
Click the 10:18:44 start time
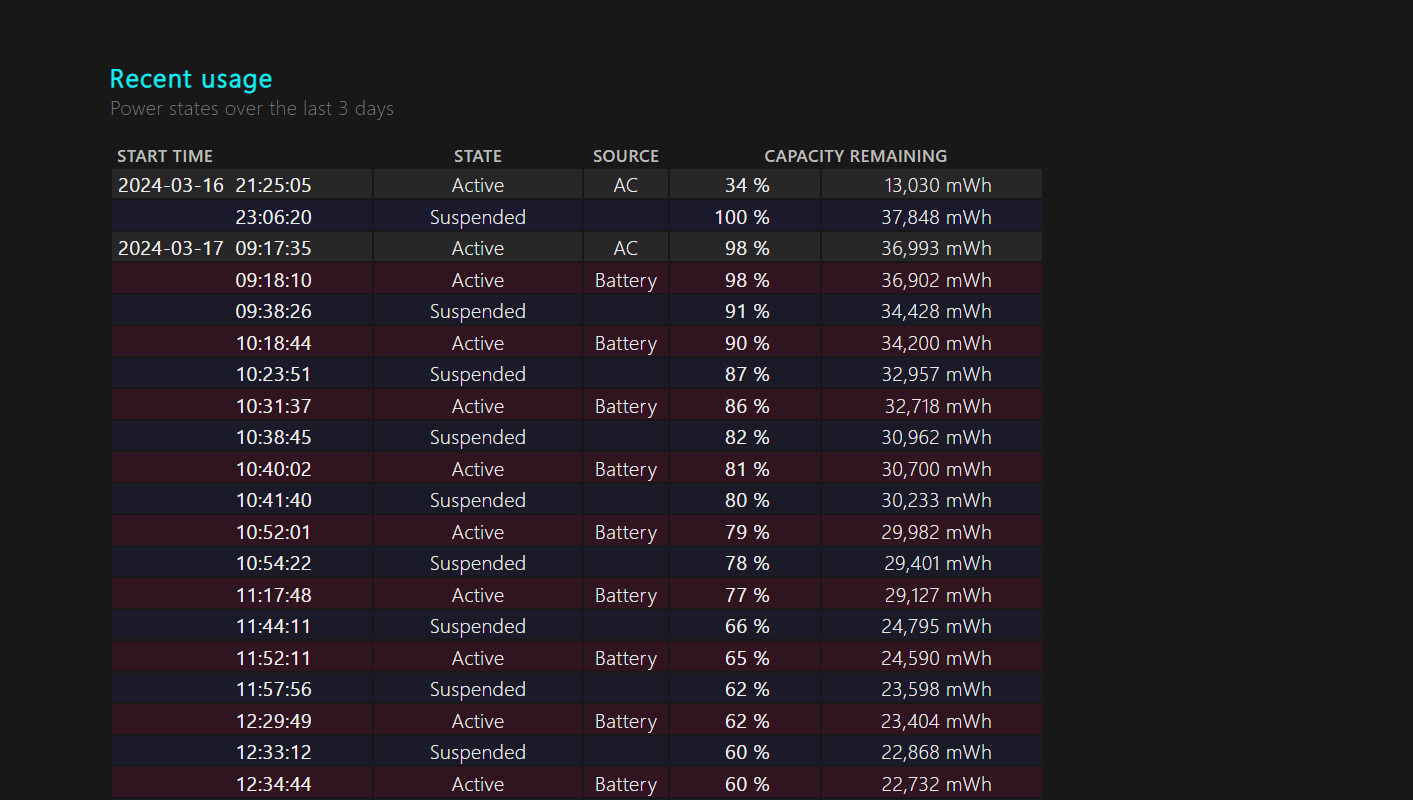[274, 343]
